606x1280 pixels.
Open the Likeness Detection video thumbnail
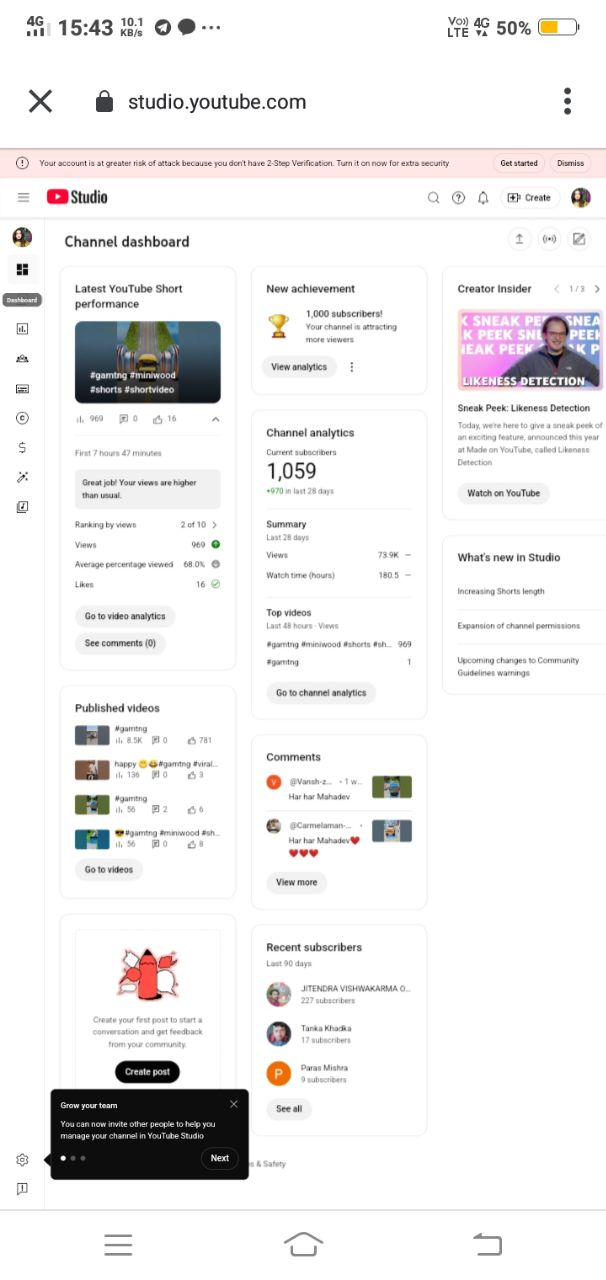[530, 349]
